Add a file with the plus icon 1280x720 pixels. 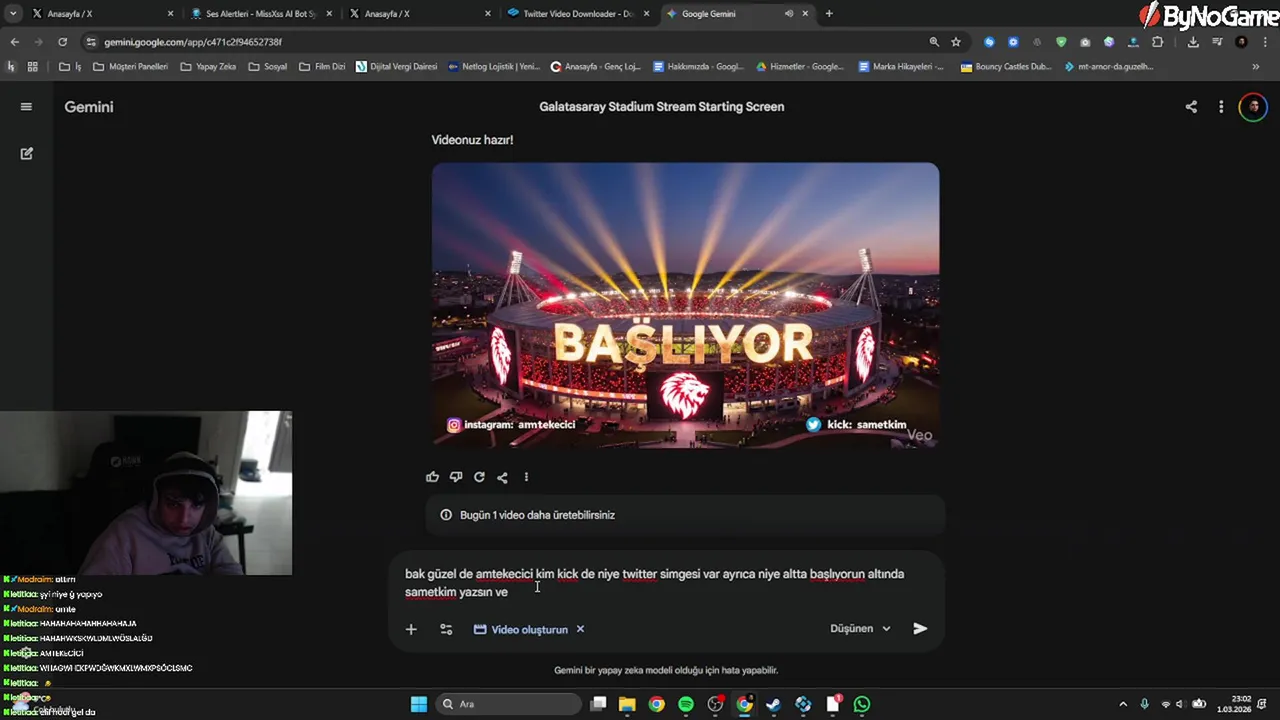tap(411, 629)
